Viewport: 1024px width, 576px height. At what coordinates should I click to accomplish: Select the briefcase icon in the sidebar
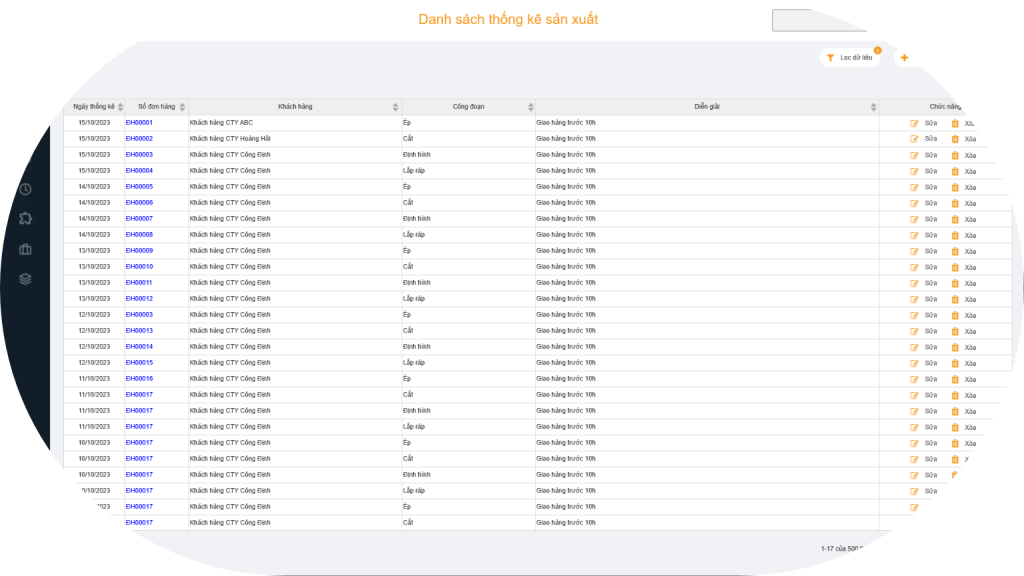(x=25, y=249)
